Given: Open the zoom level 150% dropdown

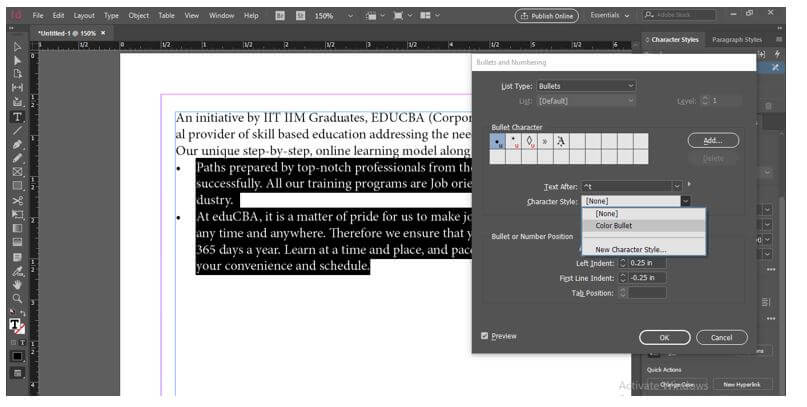Looking at the screenshot, I should 350,16.
